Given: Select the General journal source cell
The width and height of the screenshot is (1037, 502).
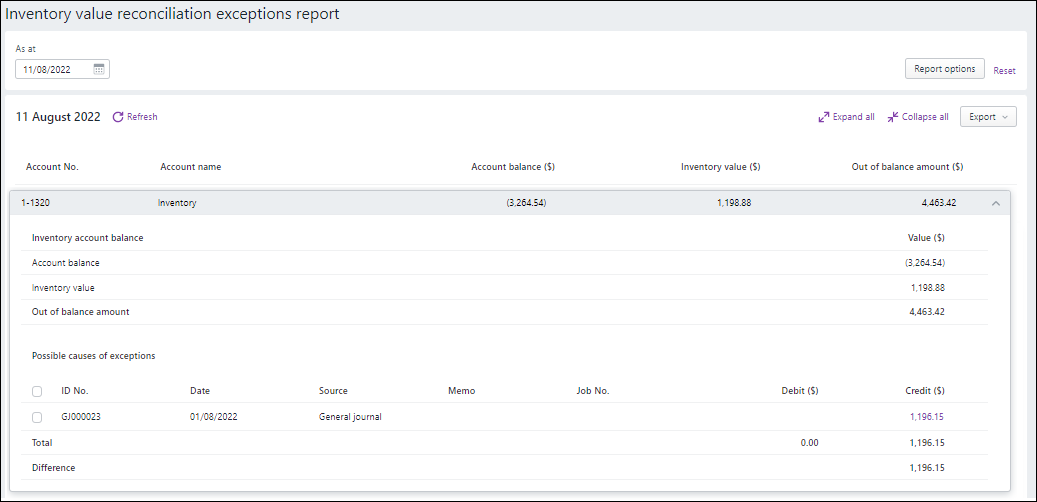Looking at the screenshot, I should pyautogui.click(x=350, y=417).
